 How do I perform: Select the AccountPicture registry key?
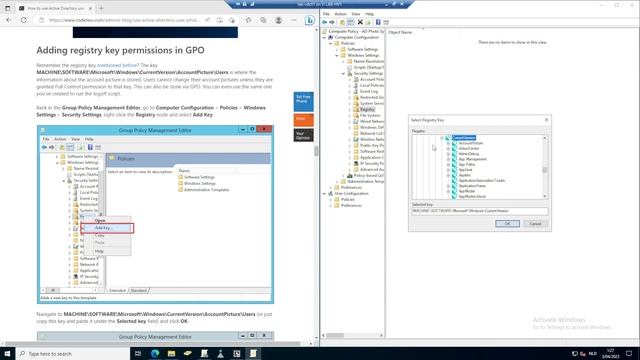[471, 143]
